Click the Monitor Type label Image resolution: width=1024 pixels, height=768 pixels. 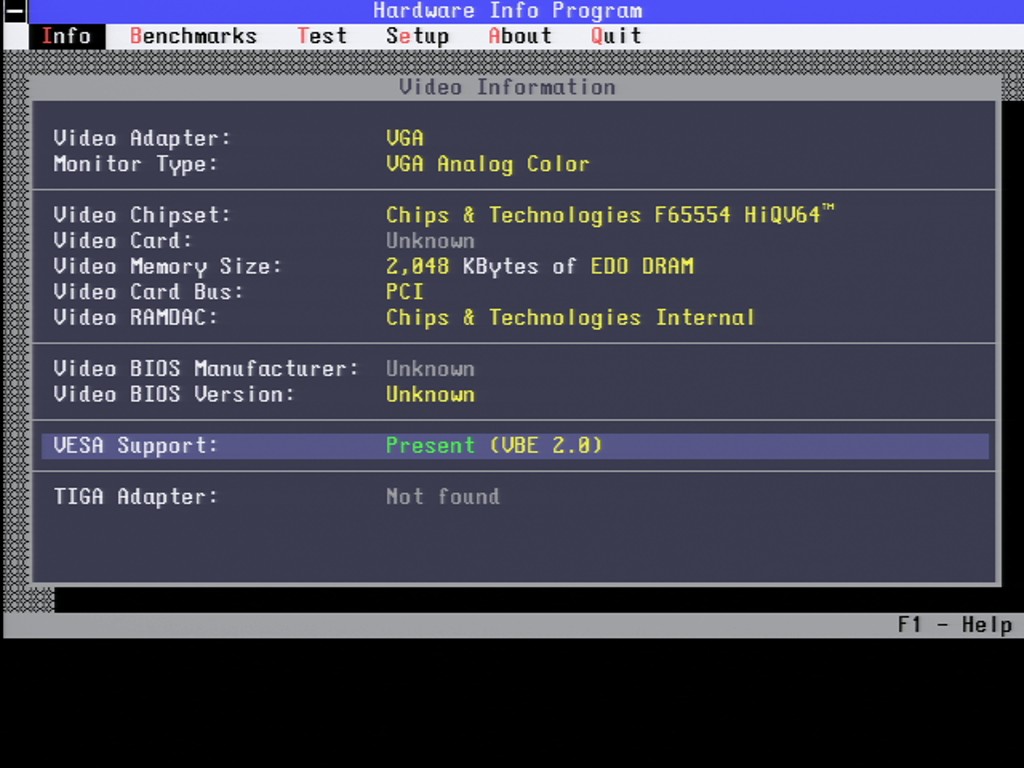click(x=136, y=164)
